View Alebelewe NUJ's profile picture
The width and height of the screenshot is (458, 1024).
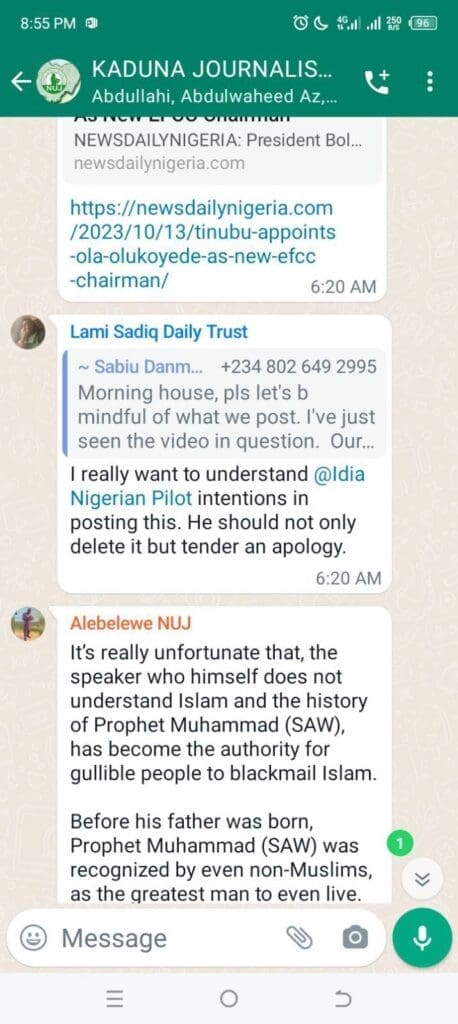[28, 624]
